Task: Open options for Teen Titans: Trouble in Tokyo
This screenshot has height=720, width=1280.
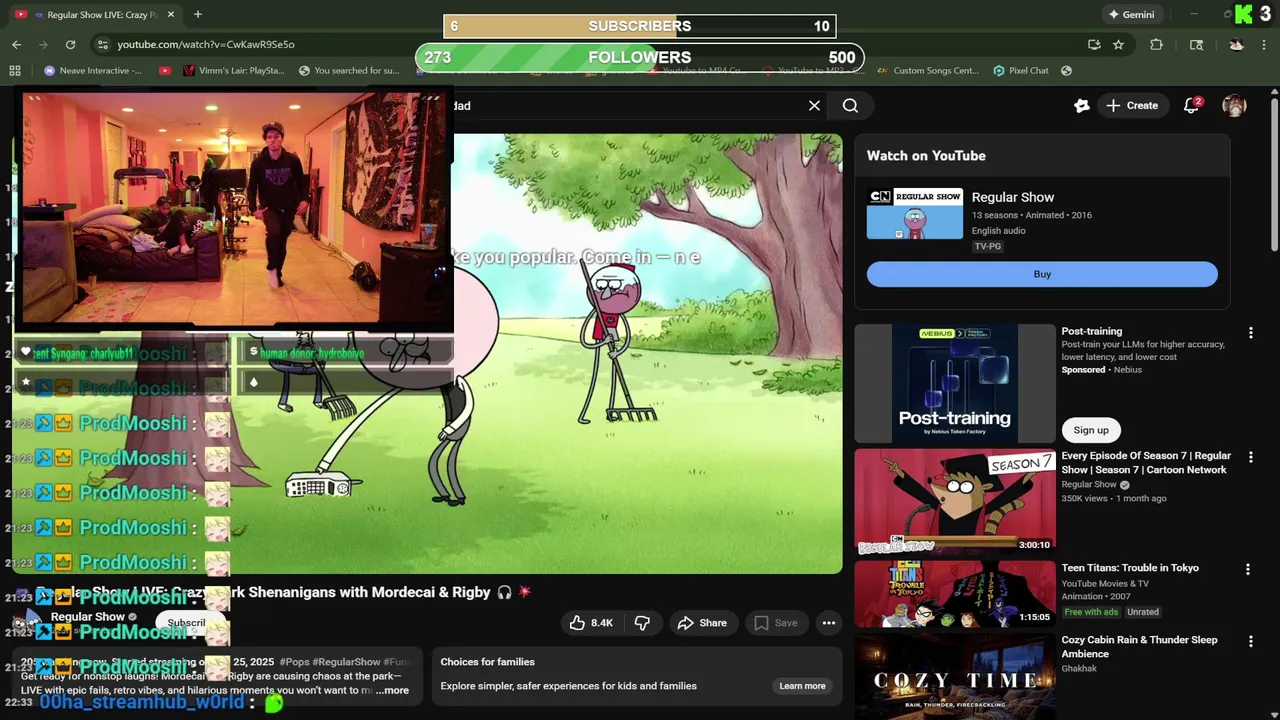Action: [x=1247, y=569]
